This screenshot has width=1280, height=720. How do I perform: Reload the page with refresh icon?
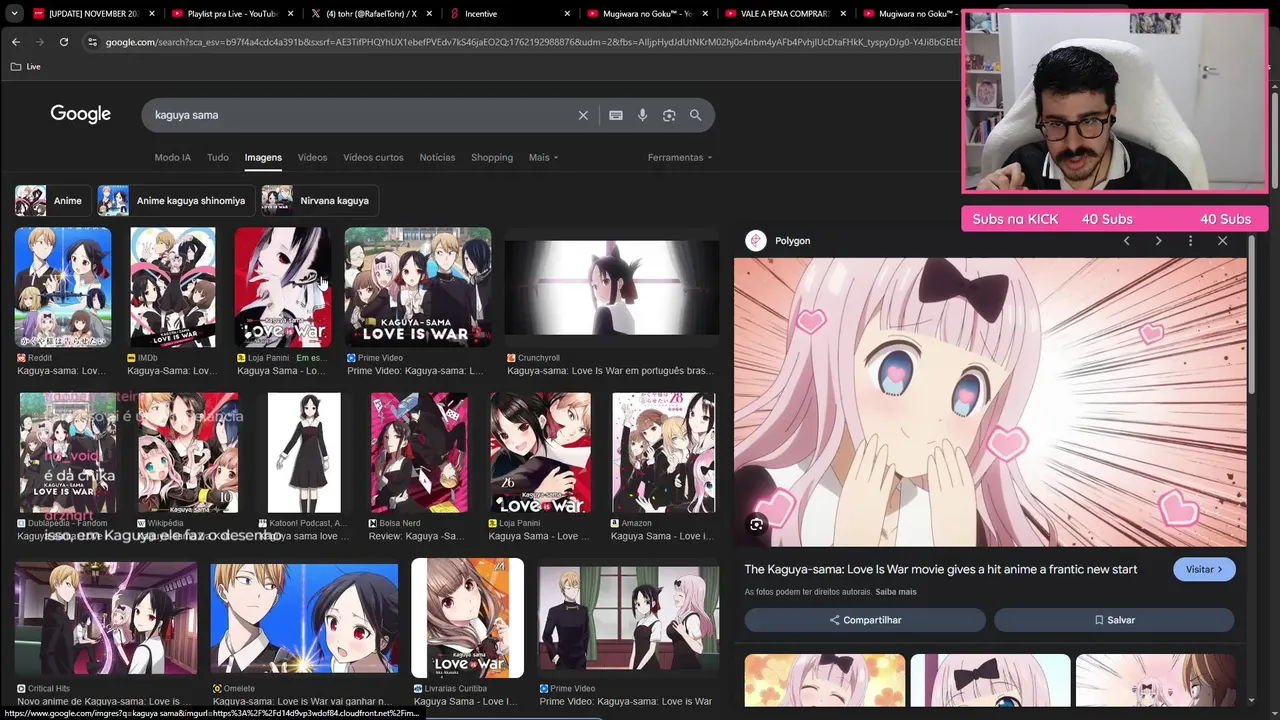(x=64, y=42)
